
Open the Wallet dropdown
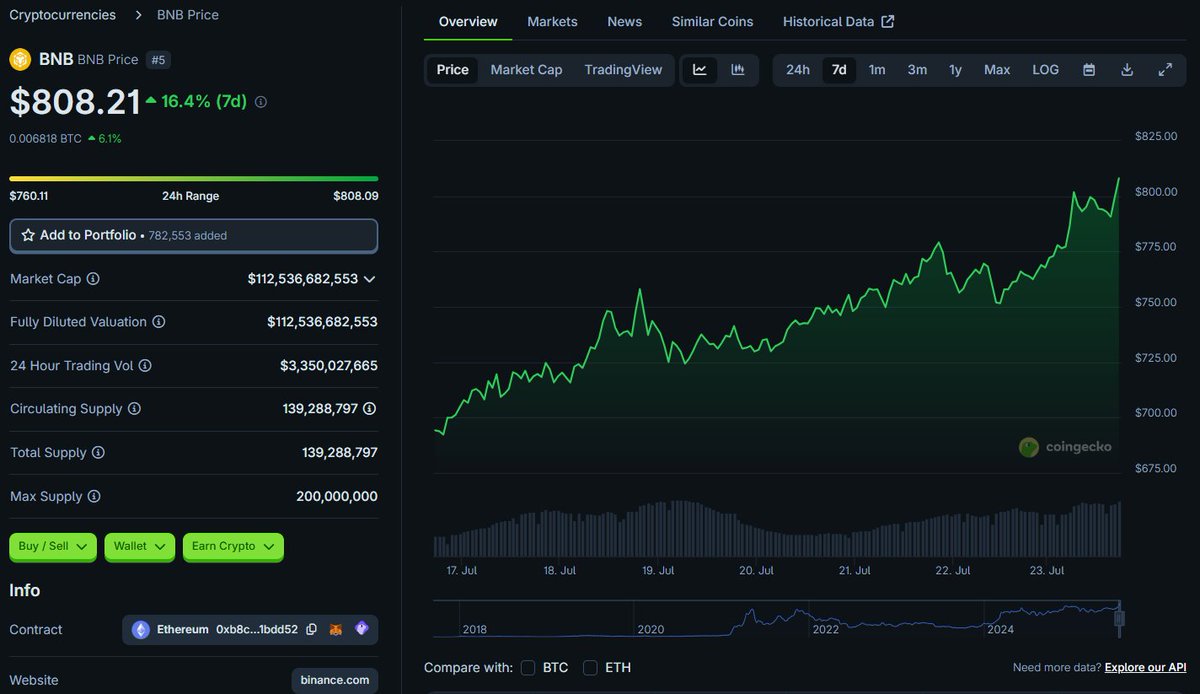[x=140, y=546]
